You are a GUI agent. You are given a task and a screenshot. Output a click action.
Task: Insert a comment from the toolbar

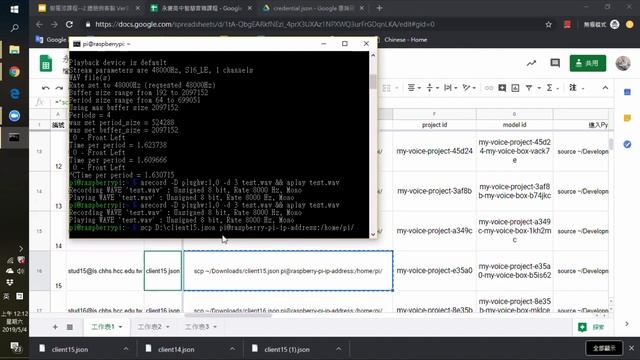tap(502, 88)
